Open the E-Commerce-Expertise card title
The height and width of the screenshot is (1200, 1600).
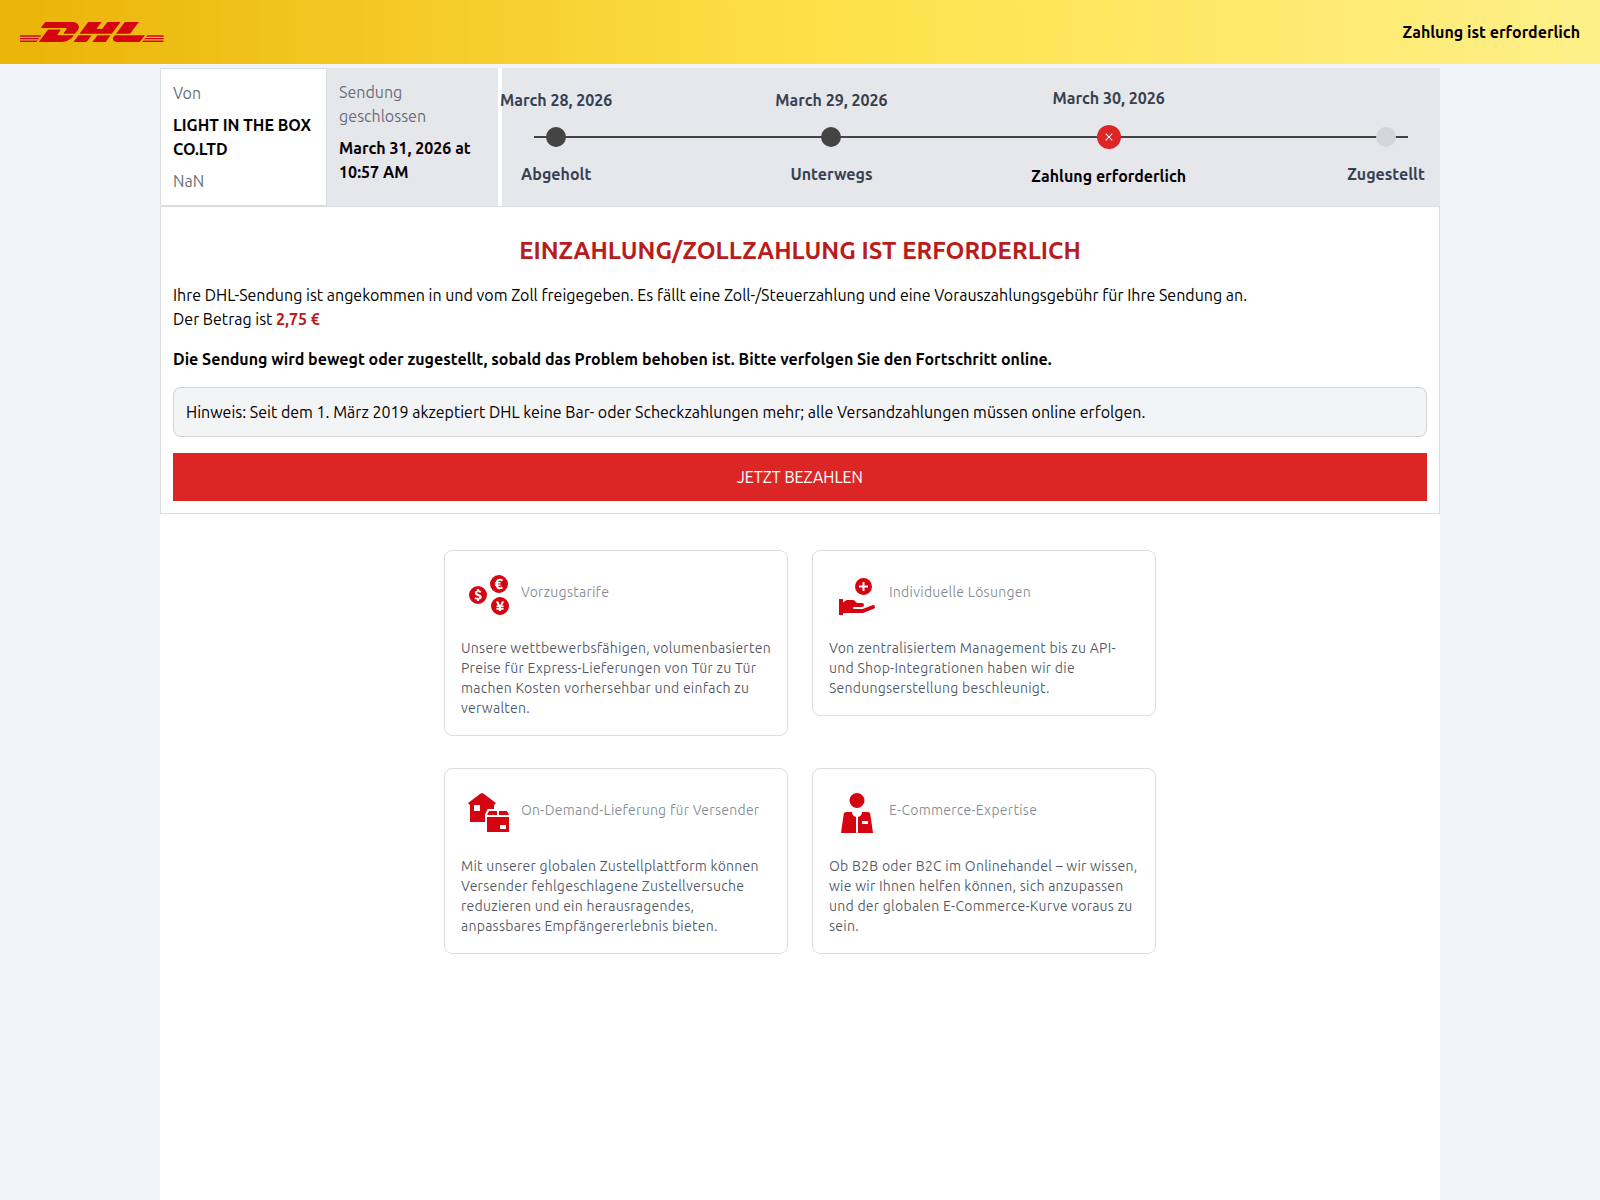963,810
